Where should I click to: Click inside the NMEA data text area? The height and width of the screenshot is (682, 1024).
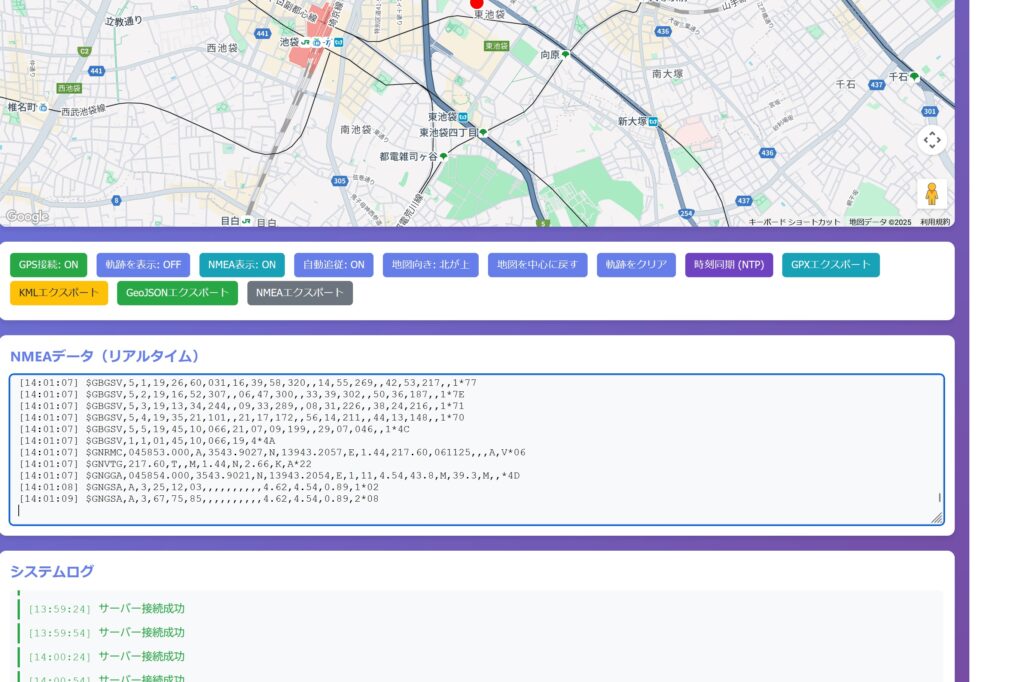click(x=476, y=449)
